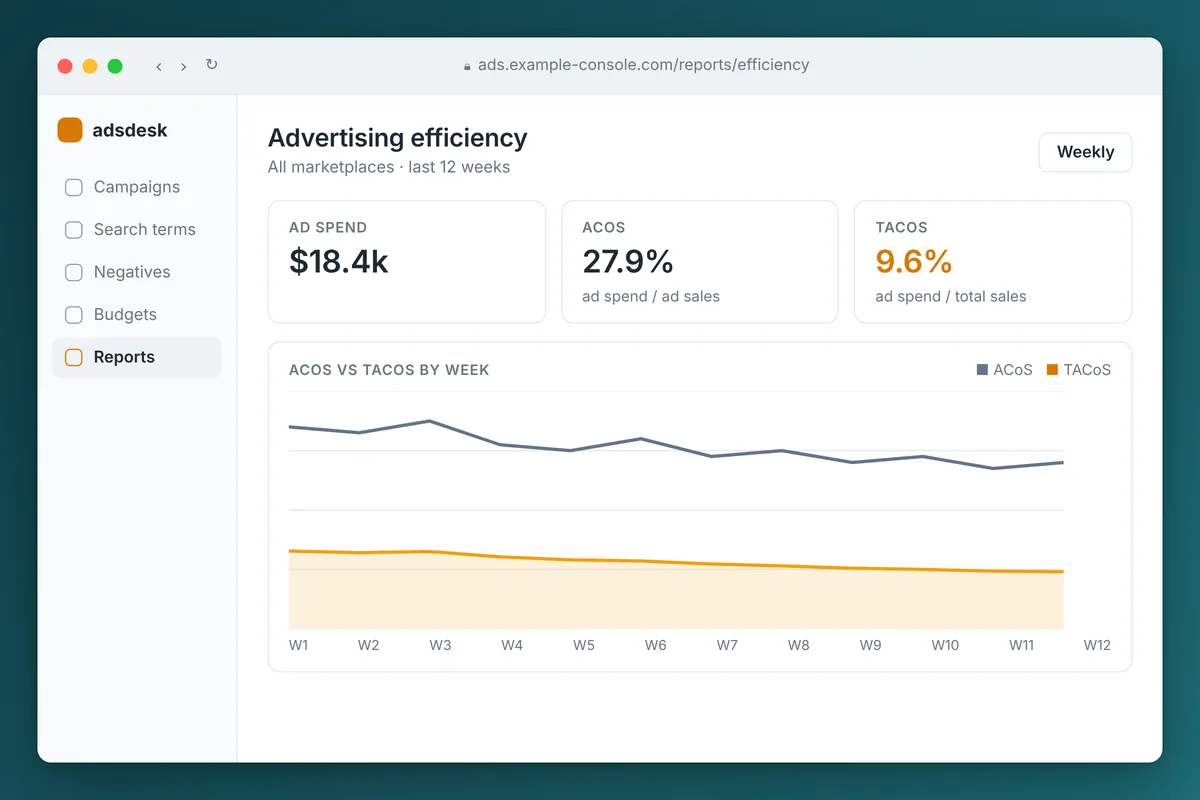This screenshot has height=800, width=1200.
Task: Go to the Negatives page
Action: 137,272
